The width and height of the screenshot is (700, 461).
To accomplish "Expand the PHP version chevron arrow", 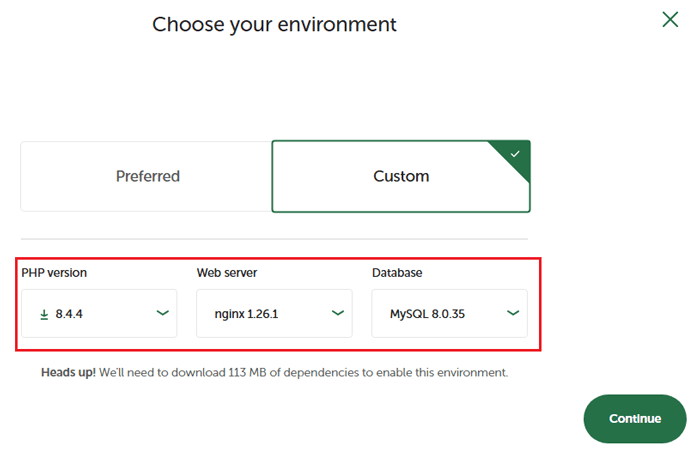I will coord(163,313).
